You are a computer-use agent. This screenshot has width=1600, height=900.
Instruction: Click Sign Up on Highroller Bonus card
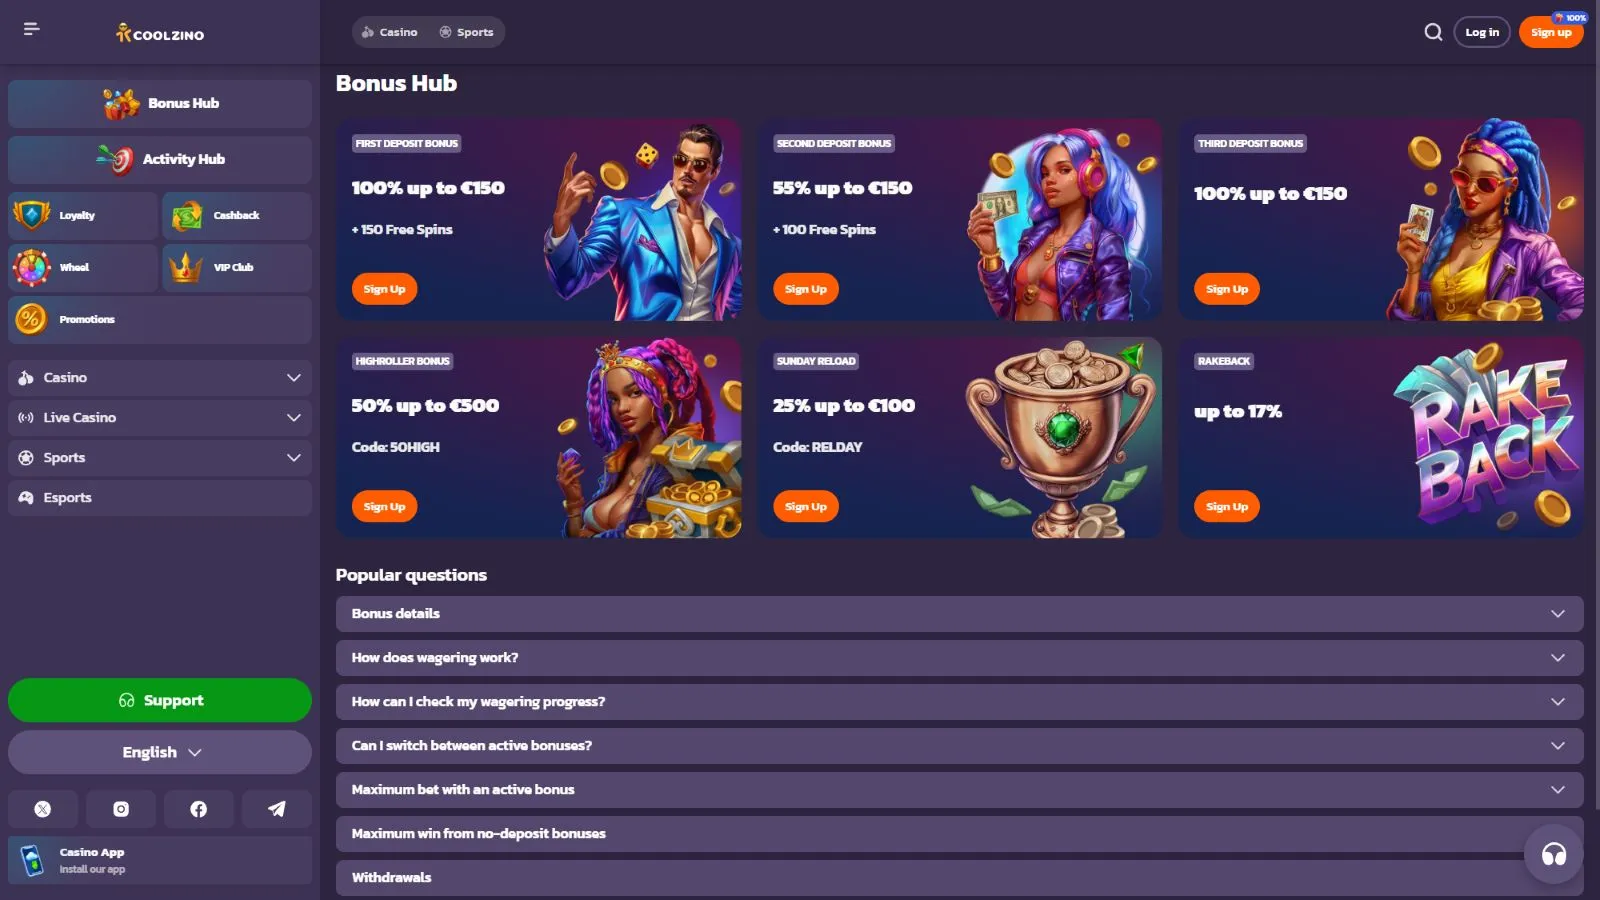pos(384,507)
